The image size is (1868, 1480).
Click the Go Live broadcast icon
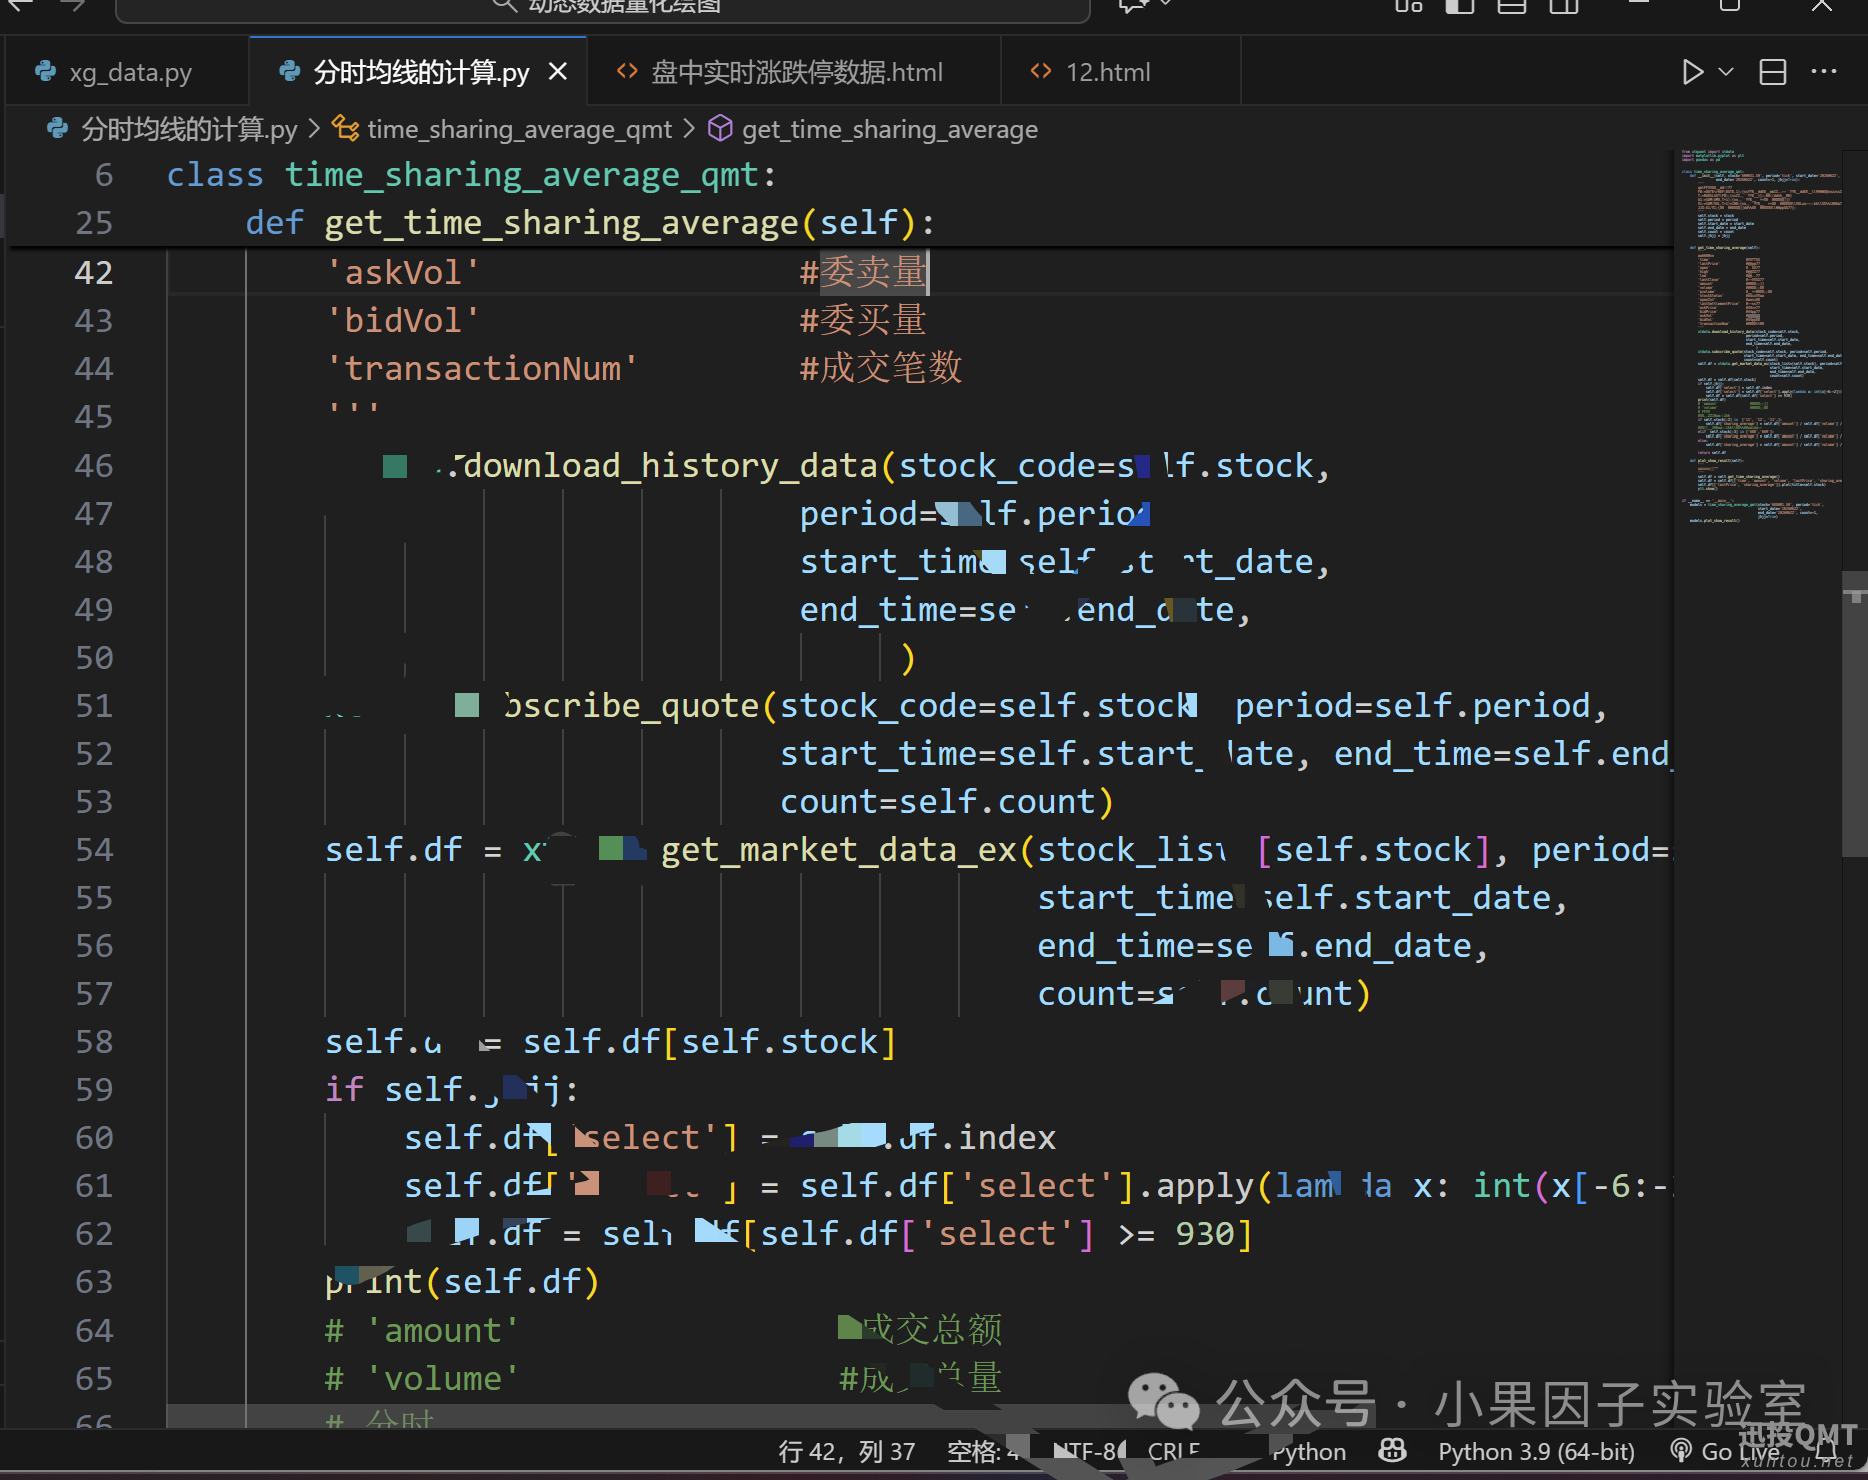[x=1682, y=1451]
